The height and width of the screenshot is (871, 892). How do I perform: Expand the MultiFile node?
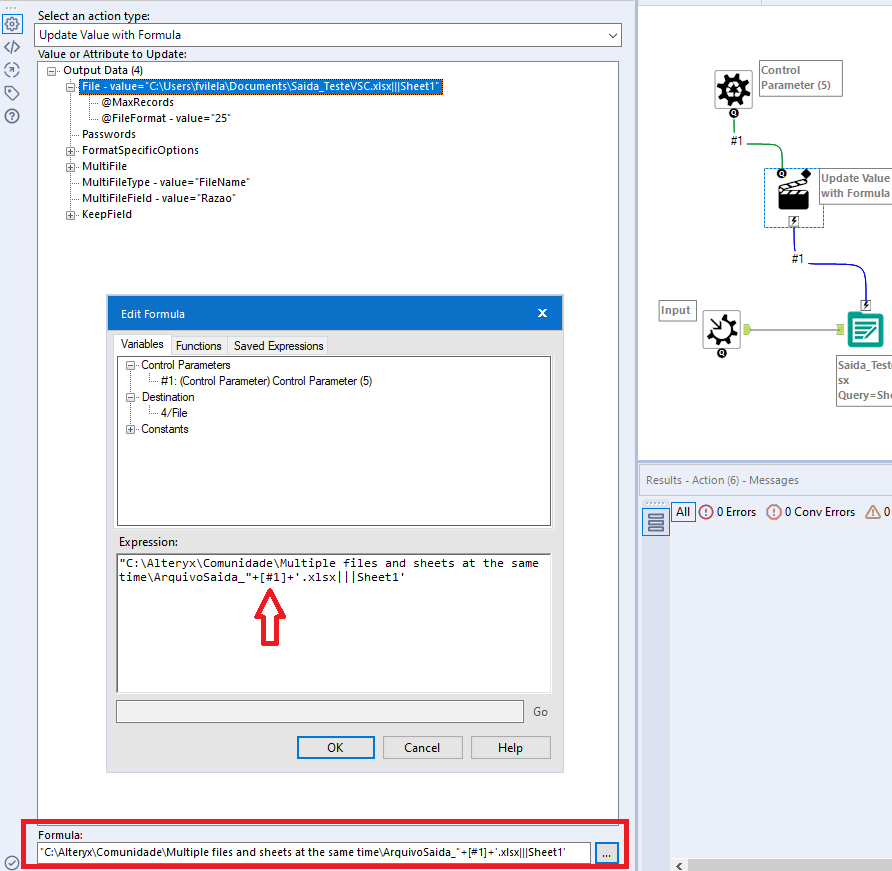click(70, 167)
